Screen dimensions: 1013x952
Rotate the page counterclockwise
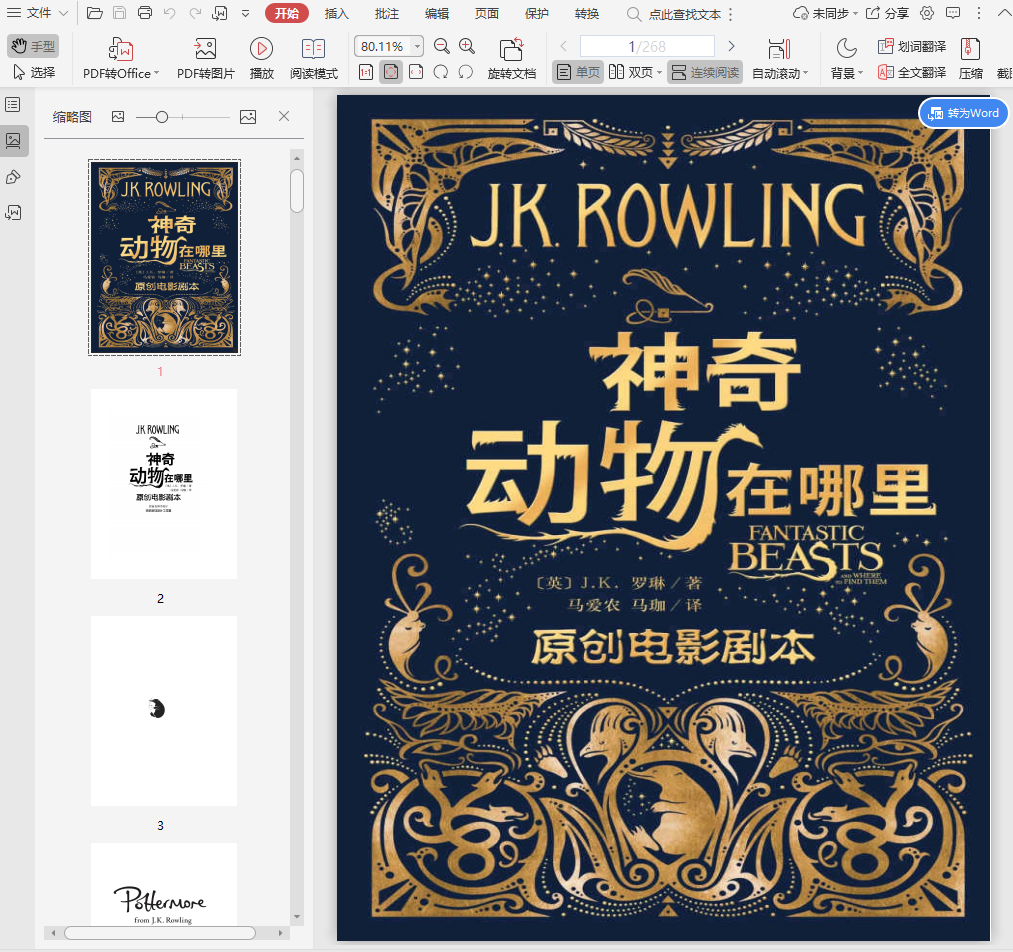click(x=466, y=72)
